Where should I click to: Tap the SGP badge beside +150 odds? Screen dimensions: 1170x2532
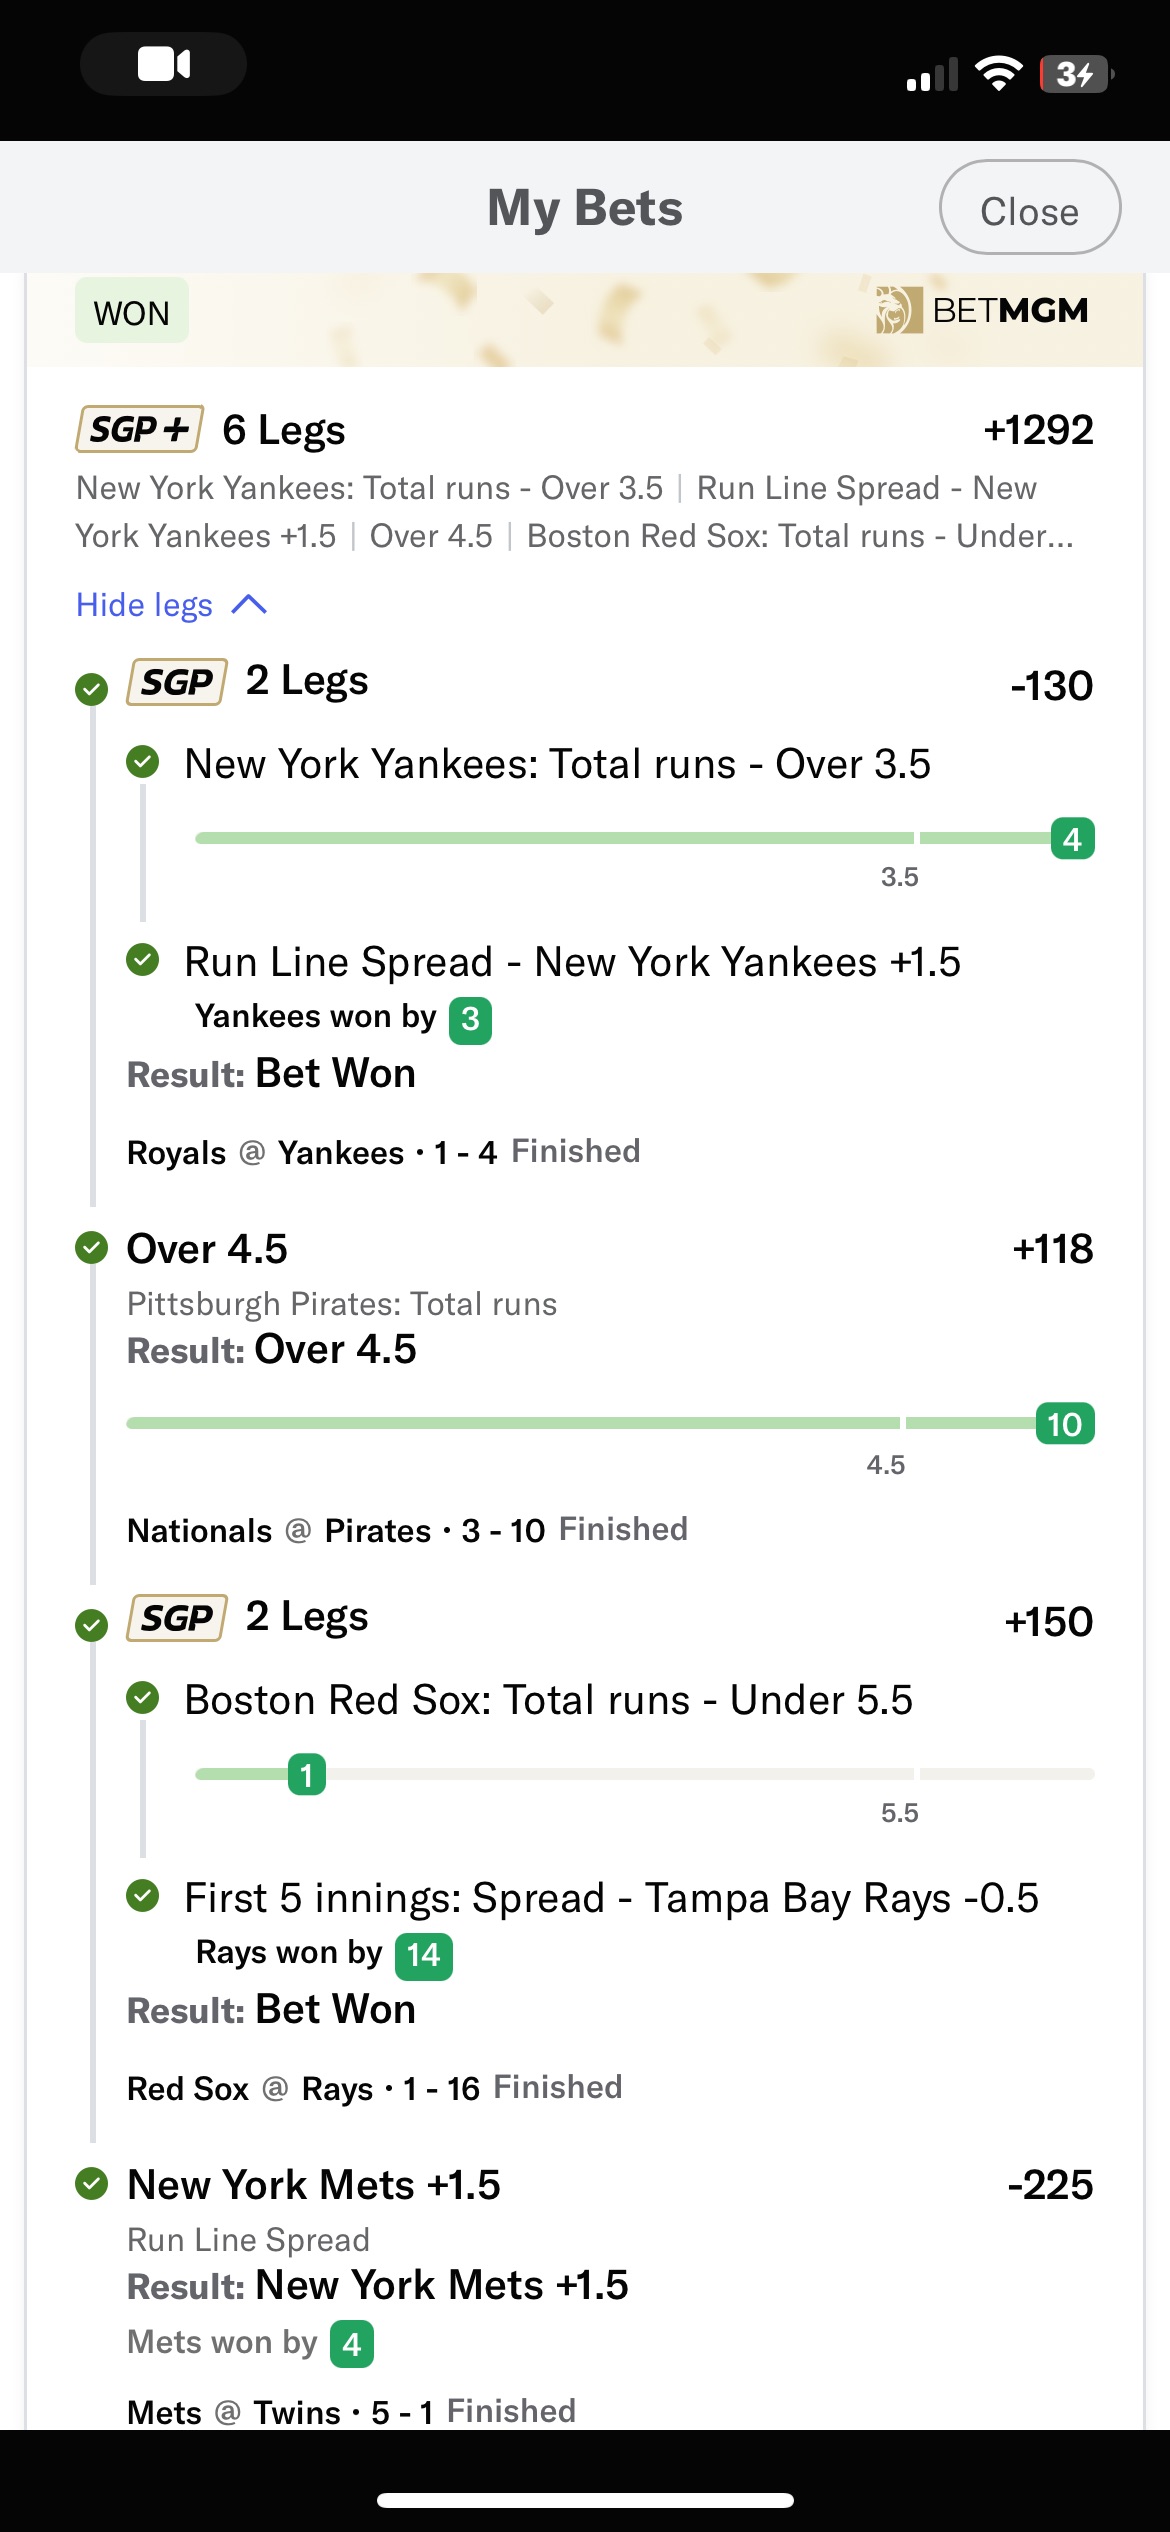click(x=177, y=1618)
